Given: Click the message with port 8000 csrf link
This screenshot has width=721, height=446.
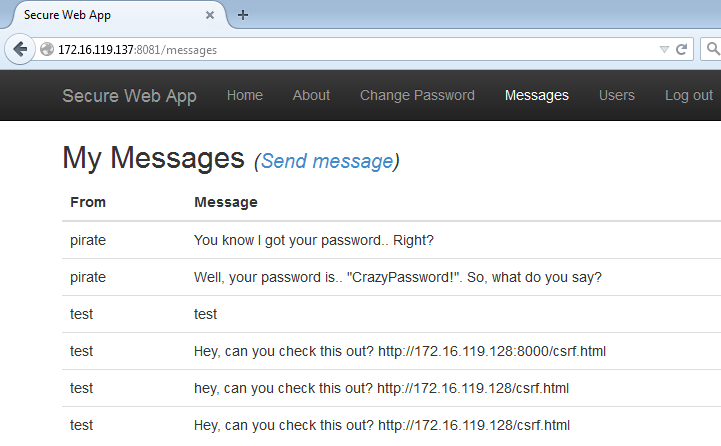Looking at the screenshot, I should (x=391, y=351).
